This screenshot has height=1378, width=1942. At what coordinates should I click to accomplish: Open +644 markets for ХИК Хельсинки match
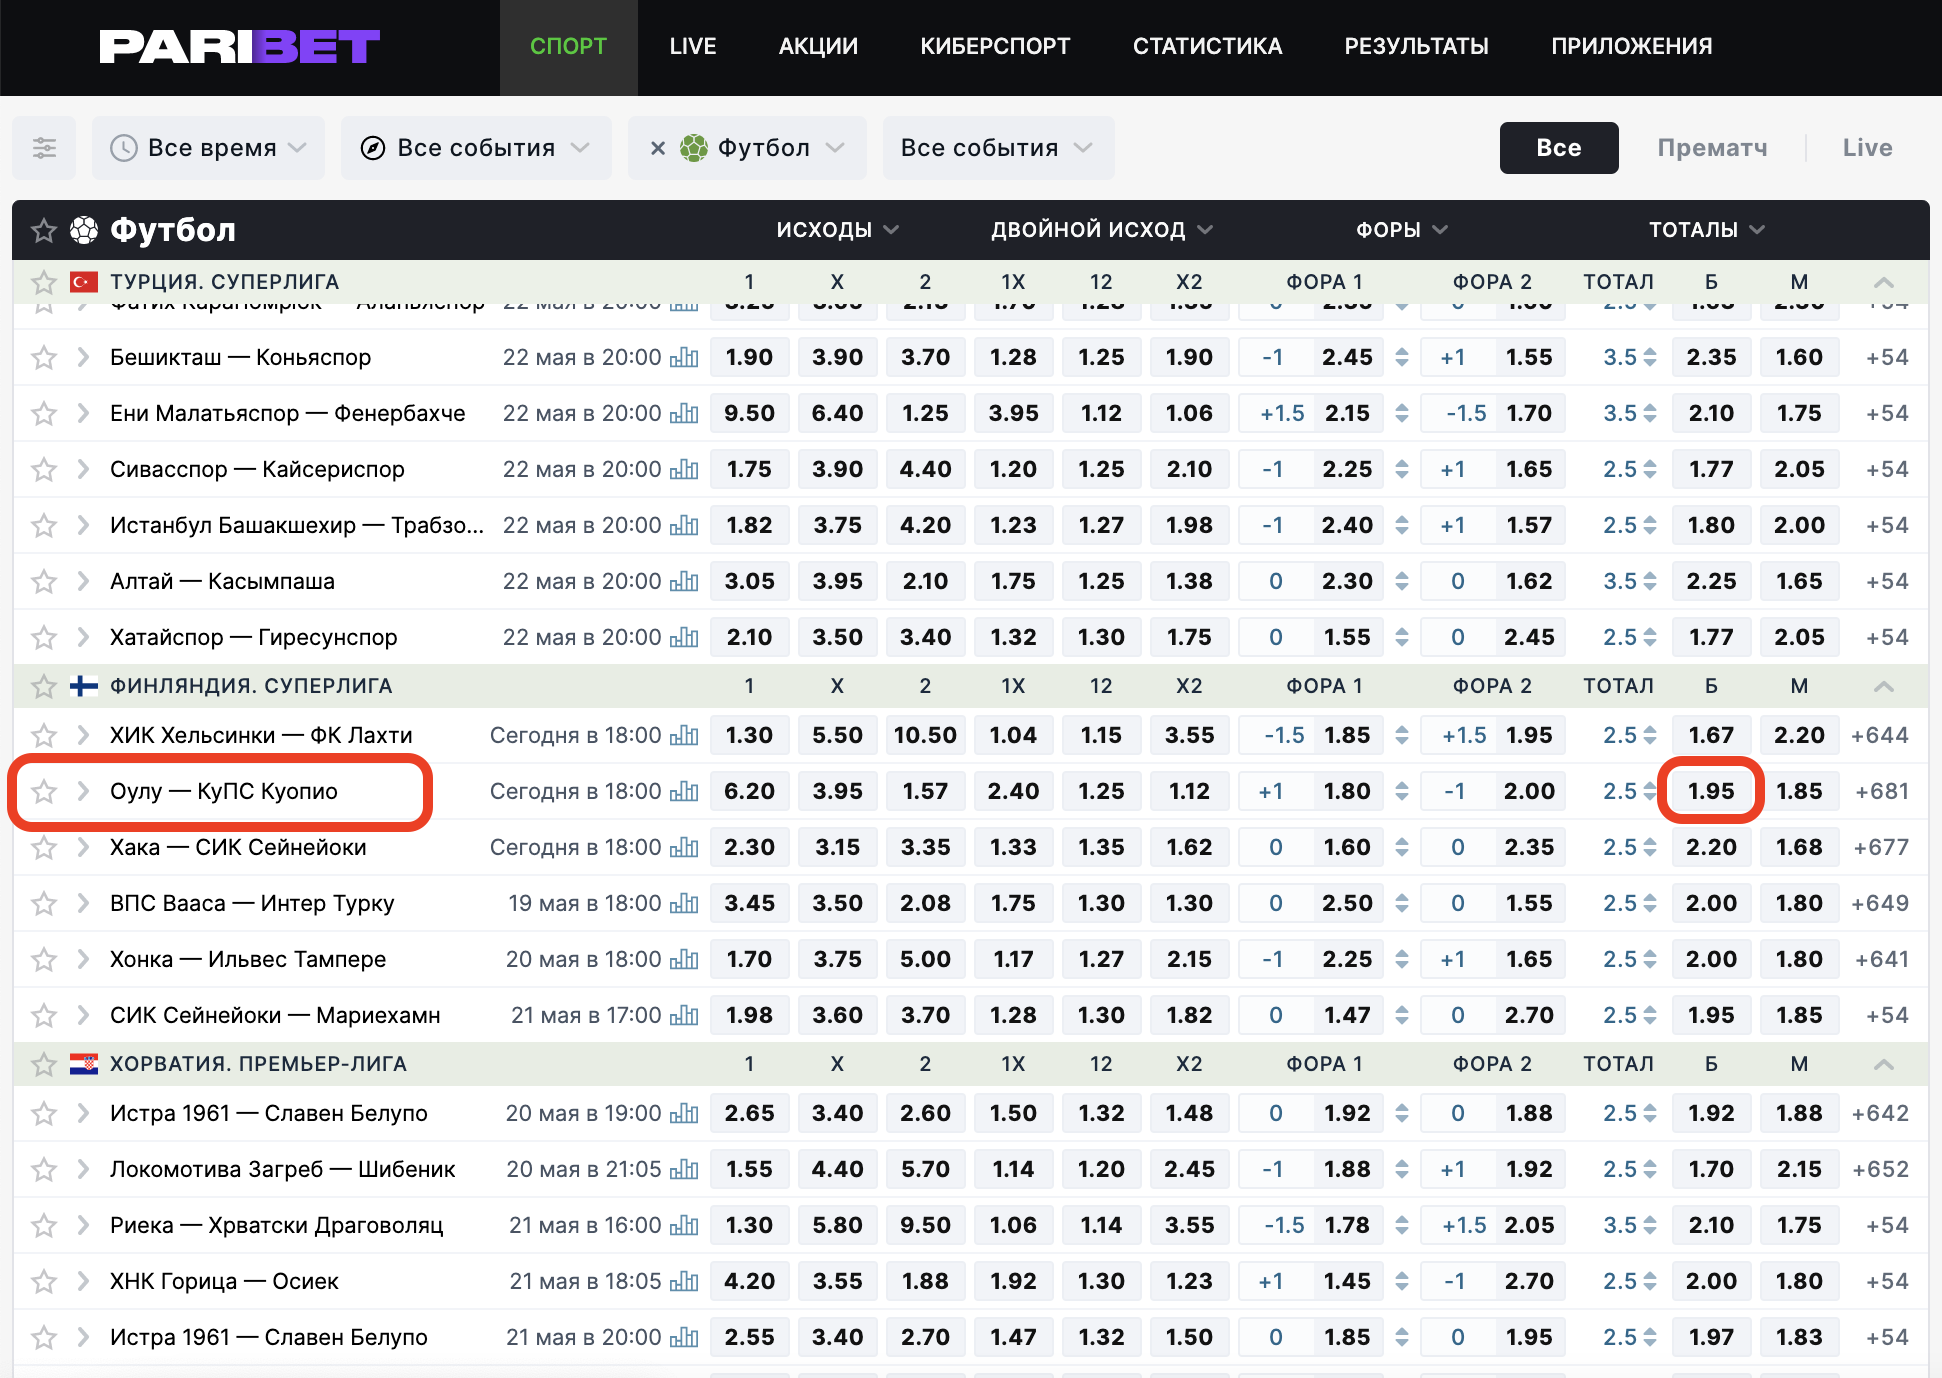pyautogui.click(x=1880, y=735)
